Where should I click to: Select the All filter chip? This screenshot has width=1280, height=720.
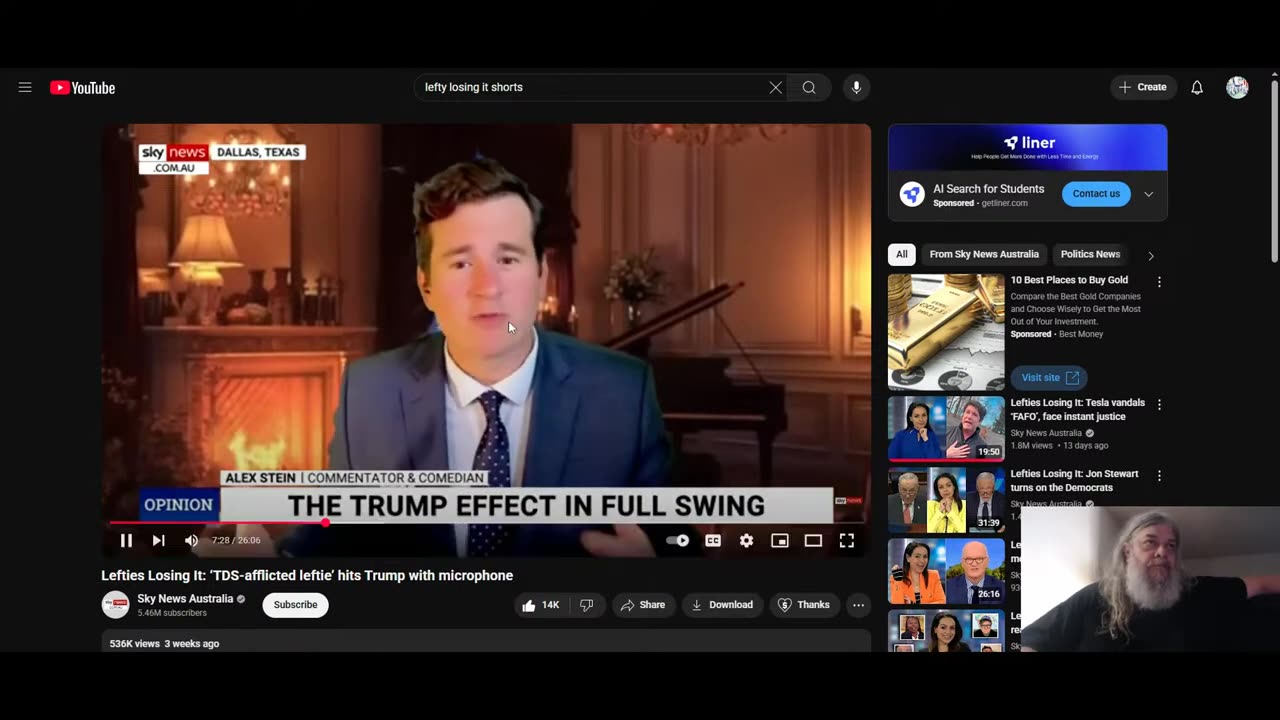pos(902,254)
